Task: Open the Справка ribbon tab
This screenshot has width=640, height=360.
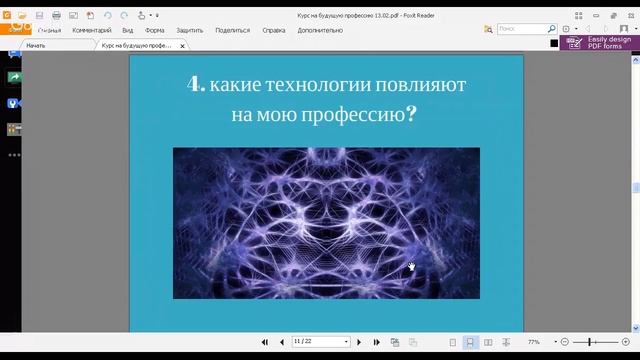Action: pyautogui.click(x=274, y=30)
